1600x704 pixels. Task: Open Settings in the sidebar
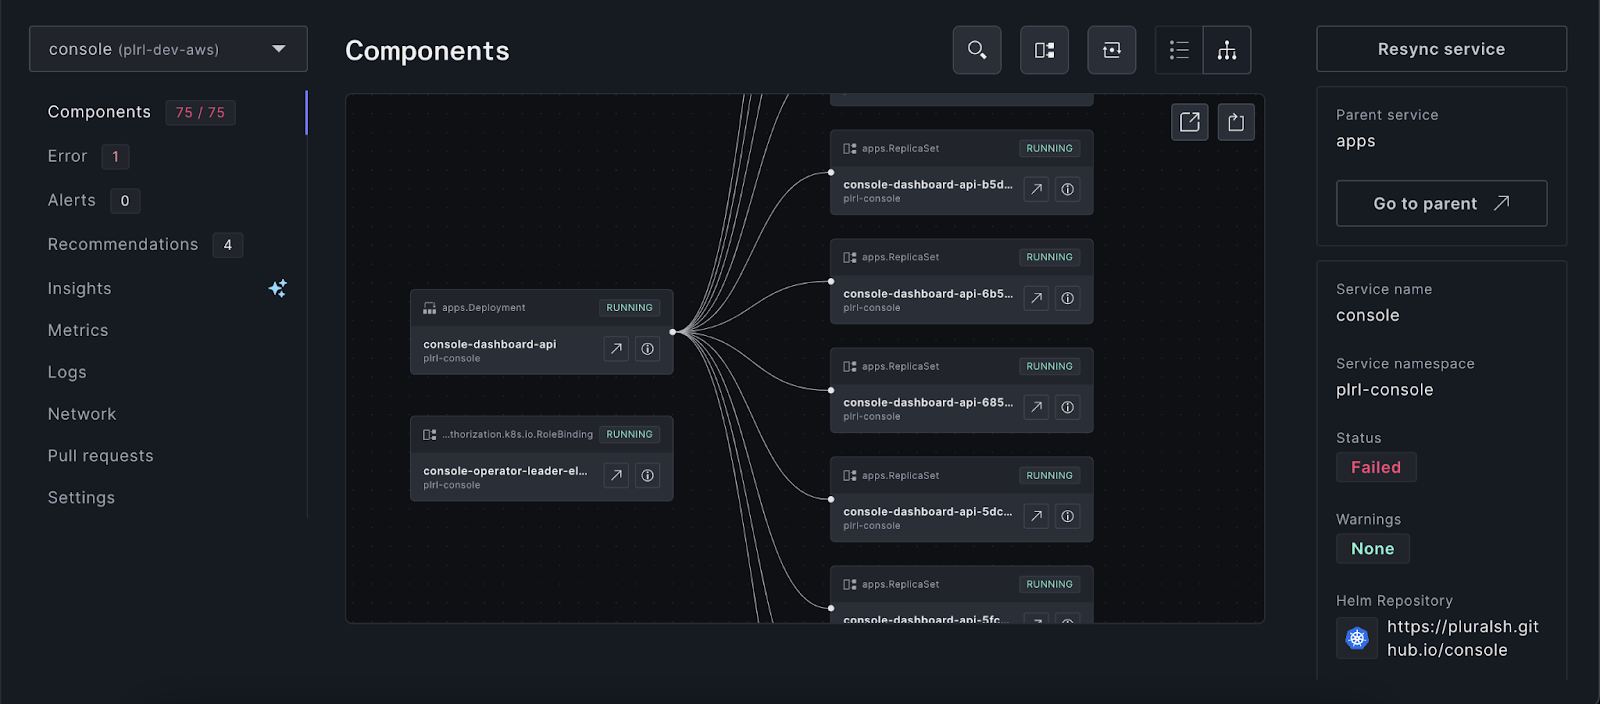pos(81,498)
